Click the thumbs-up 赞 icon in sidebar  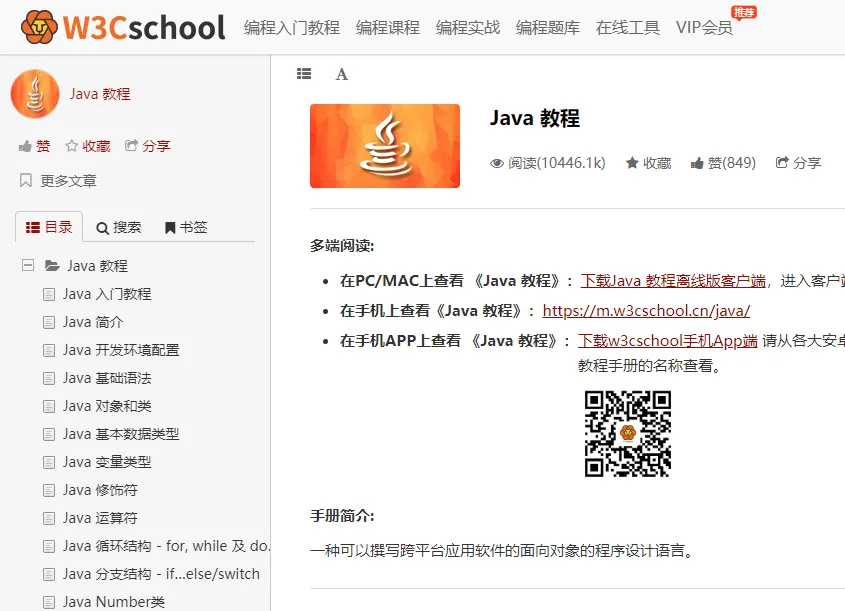25,146
